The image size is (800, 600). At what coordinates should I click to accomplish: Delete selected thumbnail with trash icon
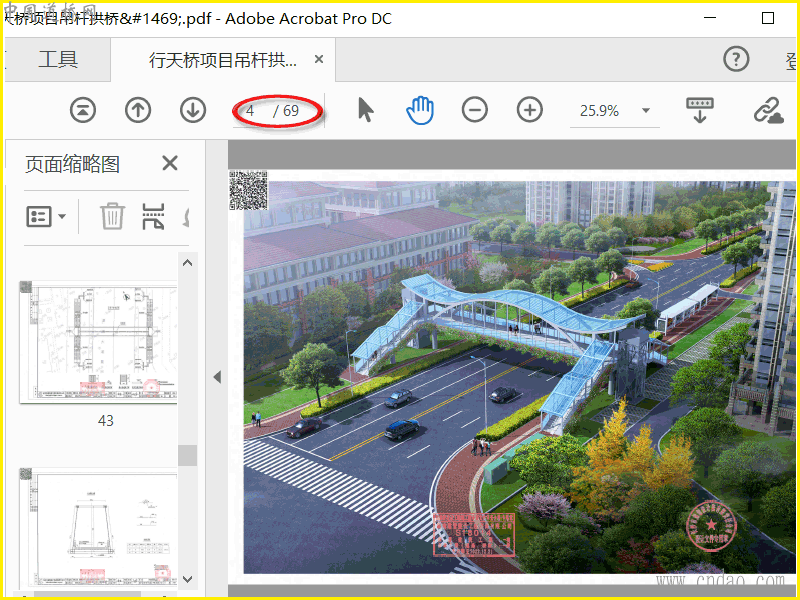click(112, 216)
